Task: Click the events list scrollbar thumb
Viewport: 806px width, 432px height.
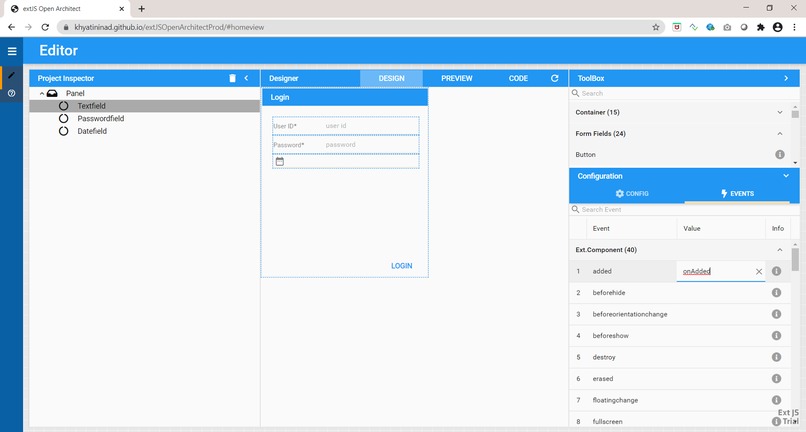Action: pos(795,259)
